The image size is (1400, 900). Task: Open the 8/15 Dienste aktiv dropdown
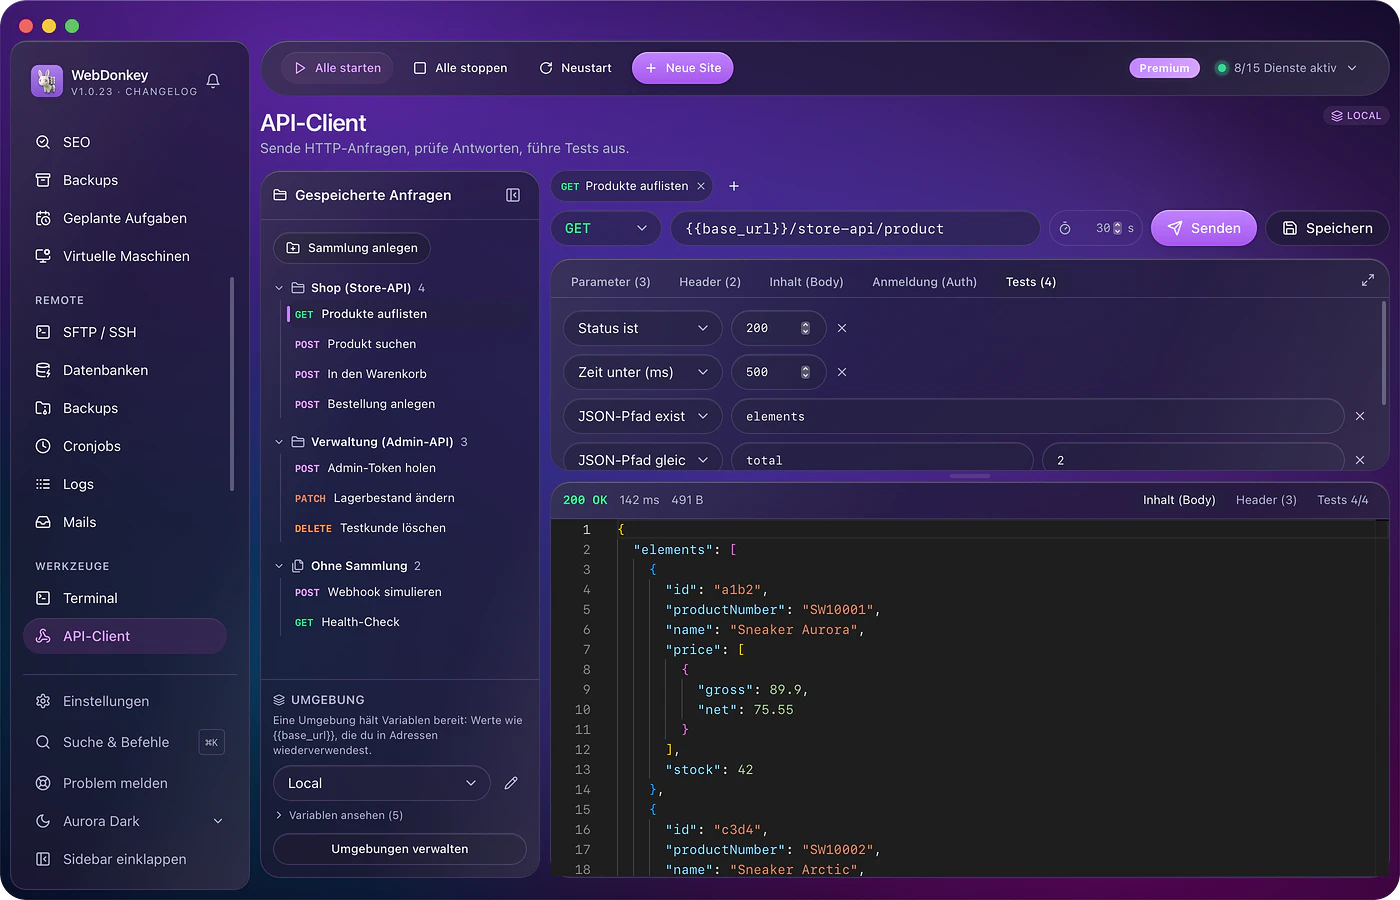[1286, 68]
